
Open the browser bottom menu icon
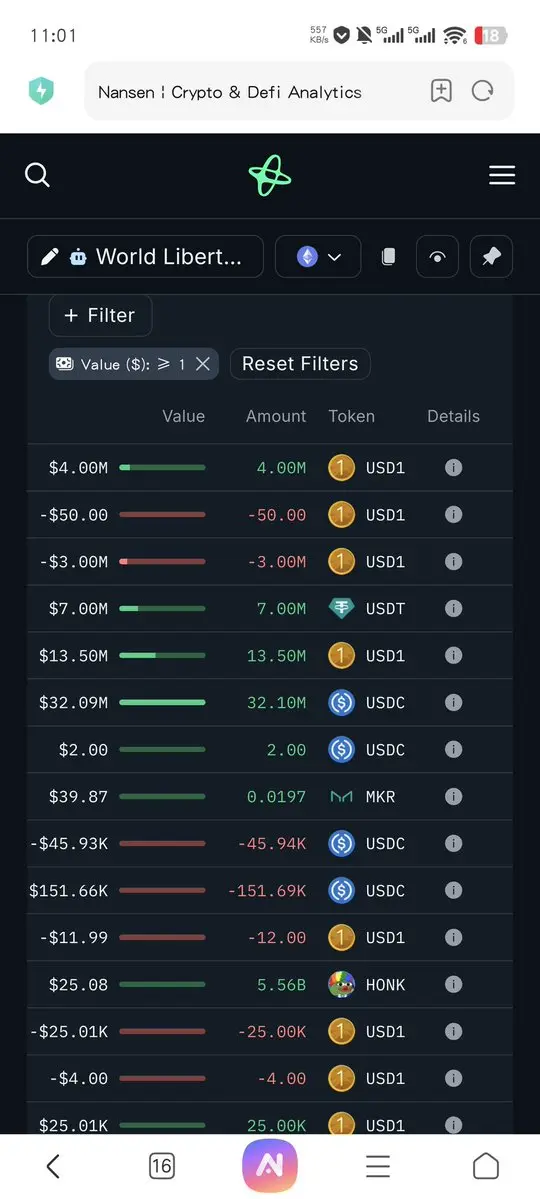point(378,1166)
